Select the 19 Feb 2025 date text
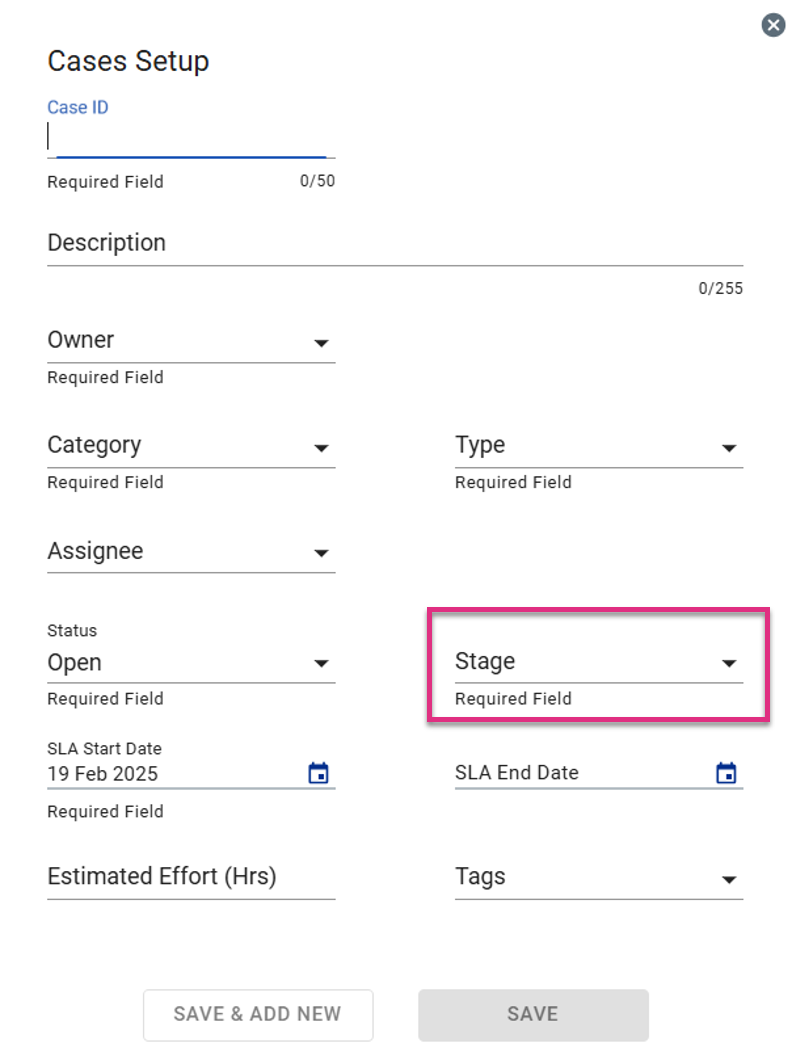The width and height of the screenshot is (798, 1056). pos(102,774)
